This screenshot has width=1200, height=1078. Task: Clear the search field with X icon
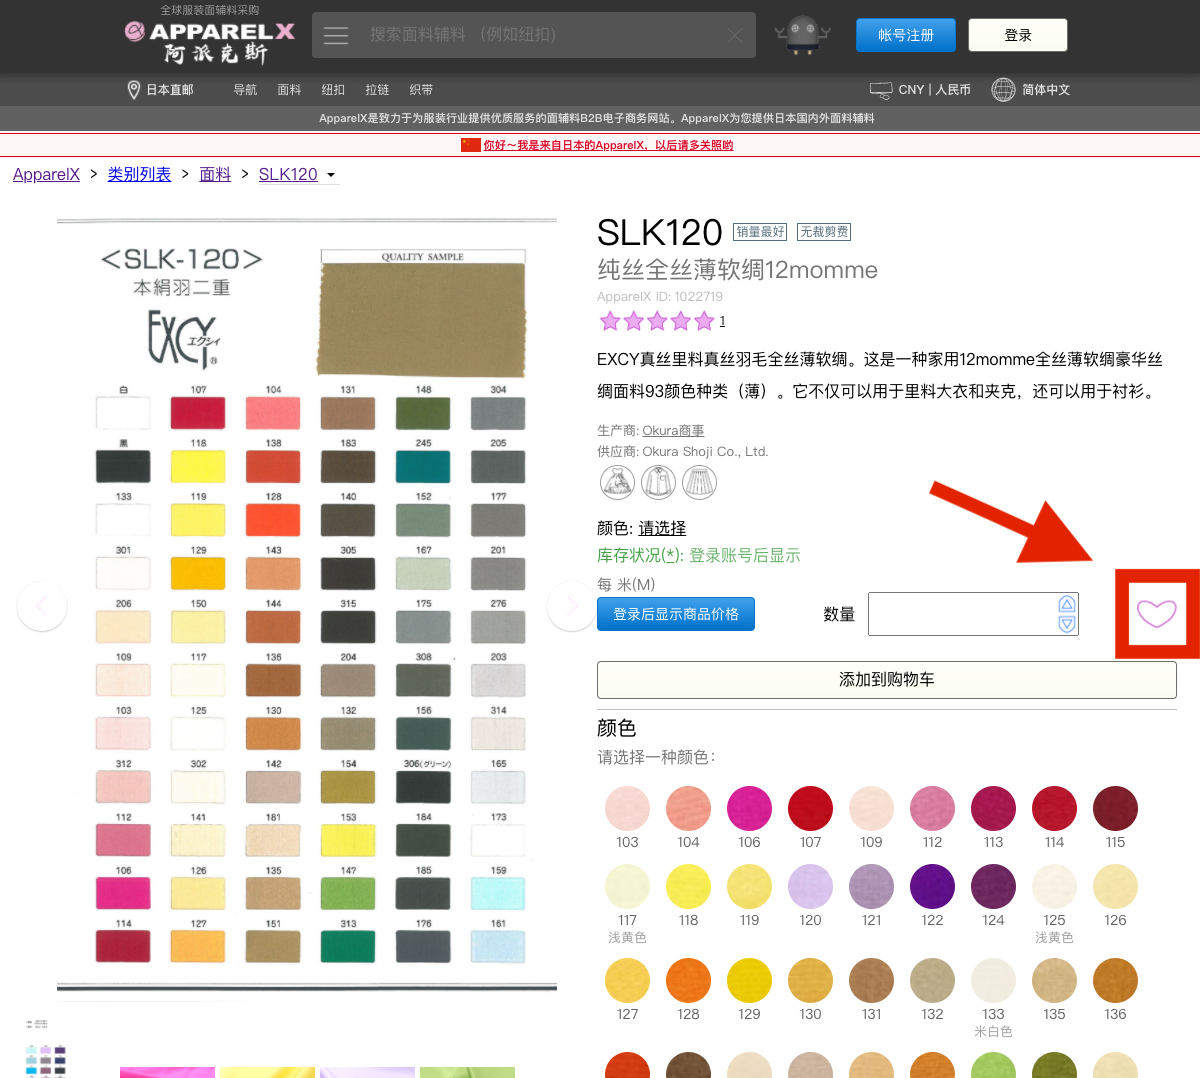click(735, 35)
